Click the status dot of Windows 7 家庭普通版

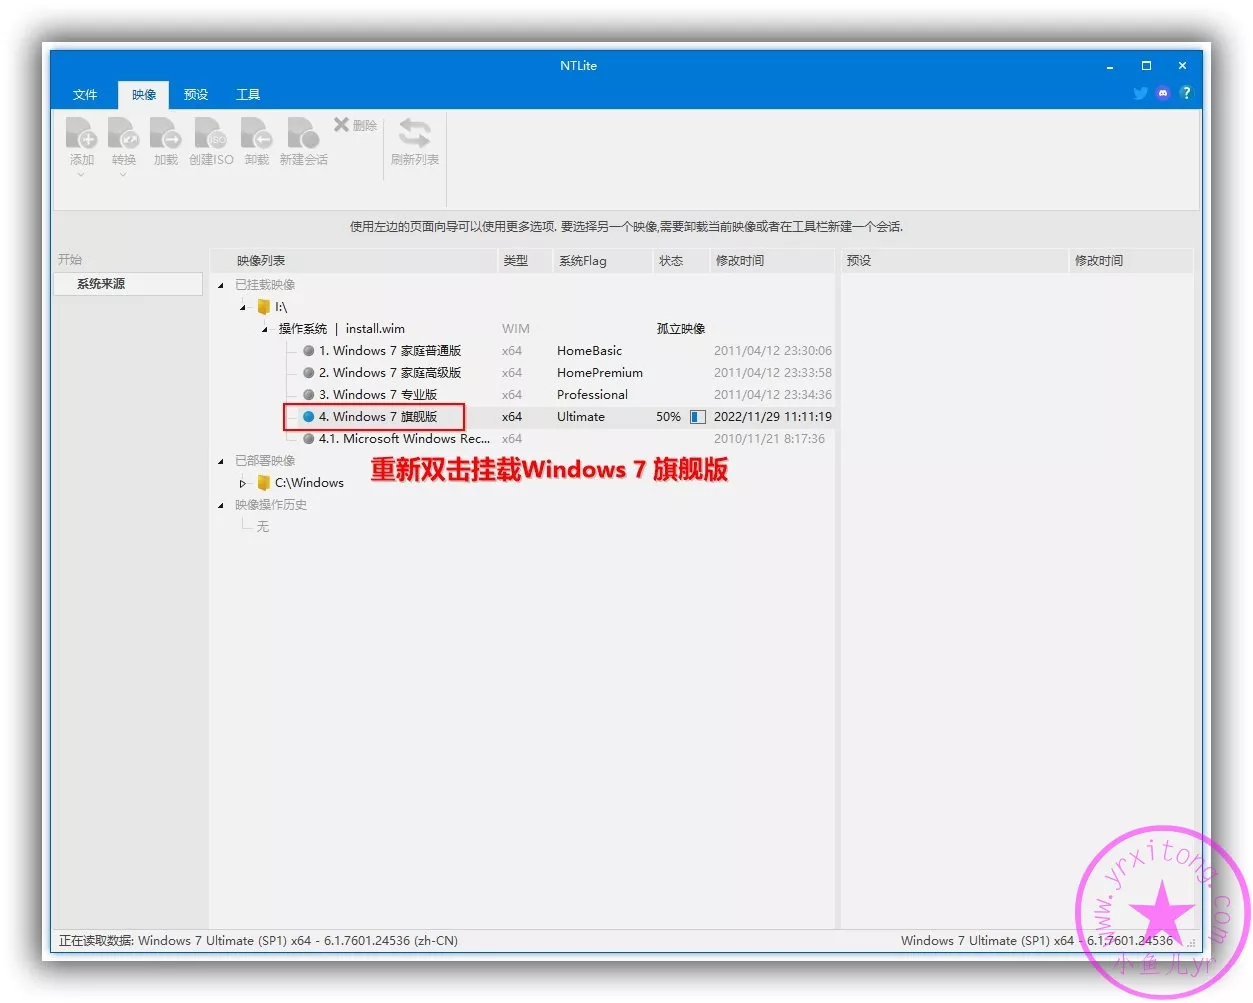(x=309, y=351)
